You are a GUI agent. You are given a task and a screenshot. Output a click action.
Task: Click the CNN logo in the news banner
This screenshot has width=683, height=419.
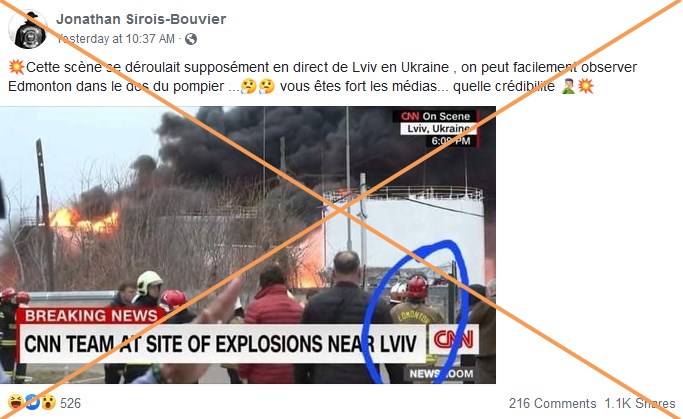pyautogui.click(x=453, y=339)
